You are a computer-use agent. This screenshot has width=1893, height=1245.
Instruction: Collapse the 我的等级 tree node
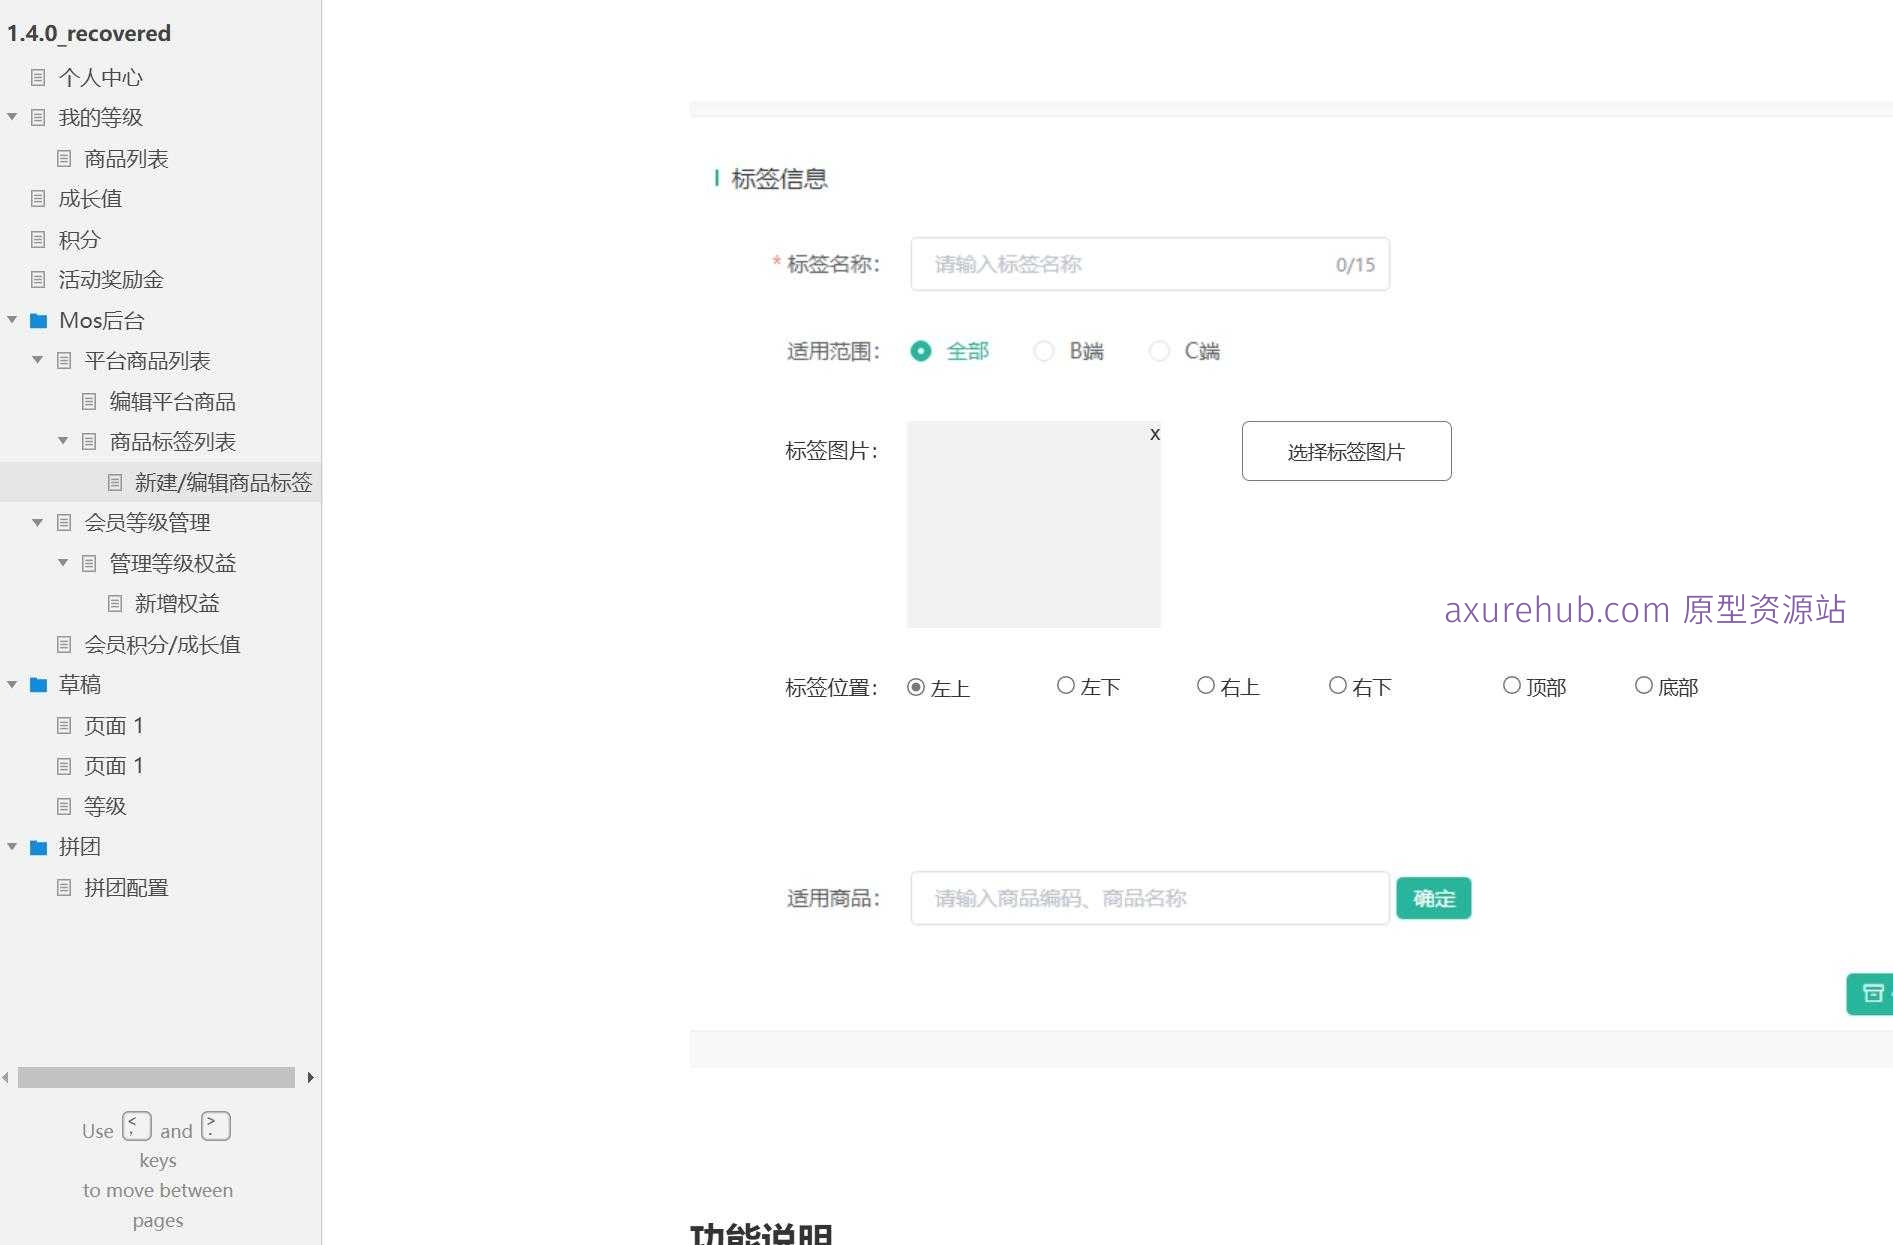point(12,117)
